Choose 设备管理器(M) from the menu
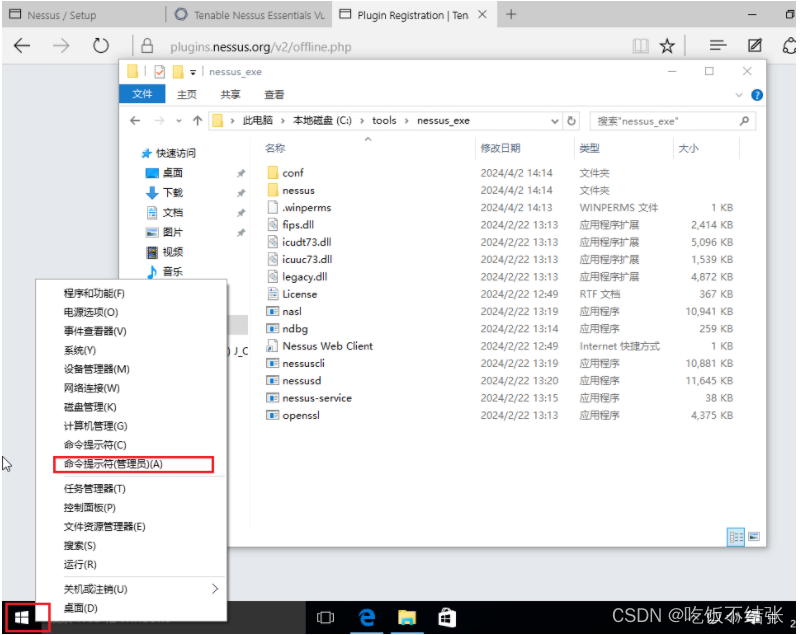The height and width of the screenshot is (635, 800). [96, 369]
